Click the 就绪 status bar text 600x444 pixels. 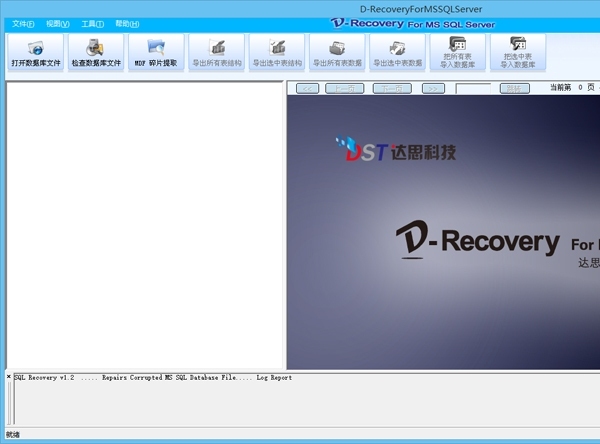[x=13, y=434]
